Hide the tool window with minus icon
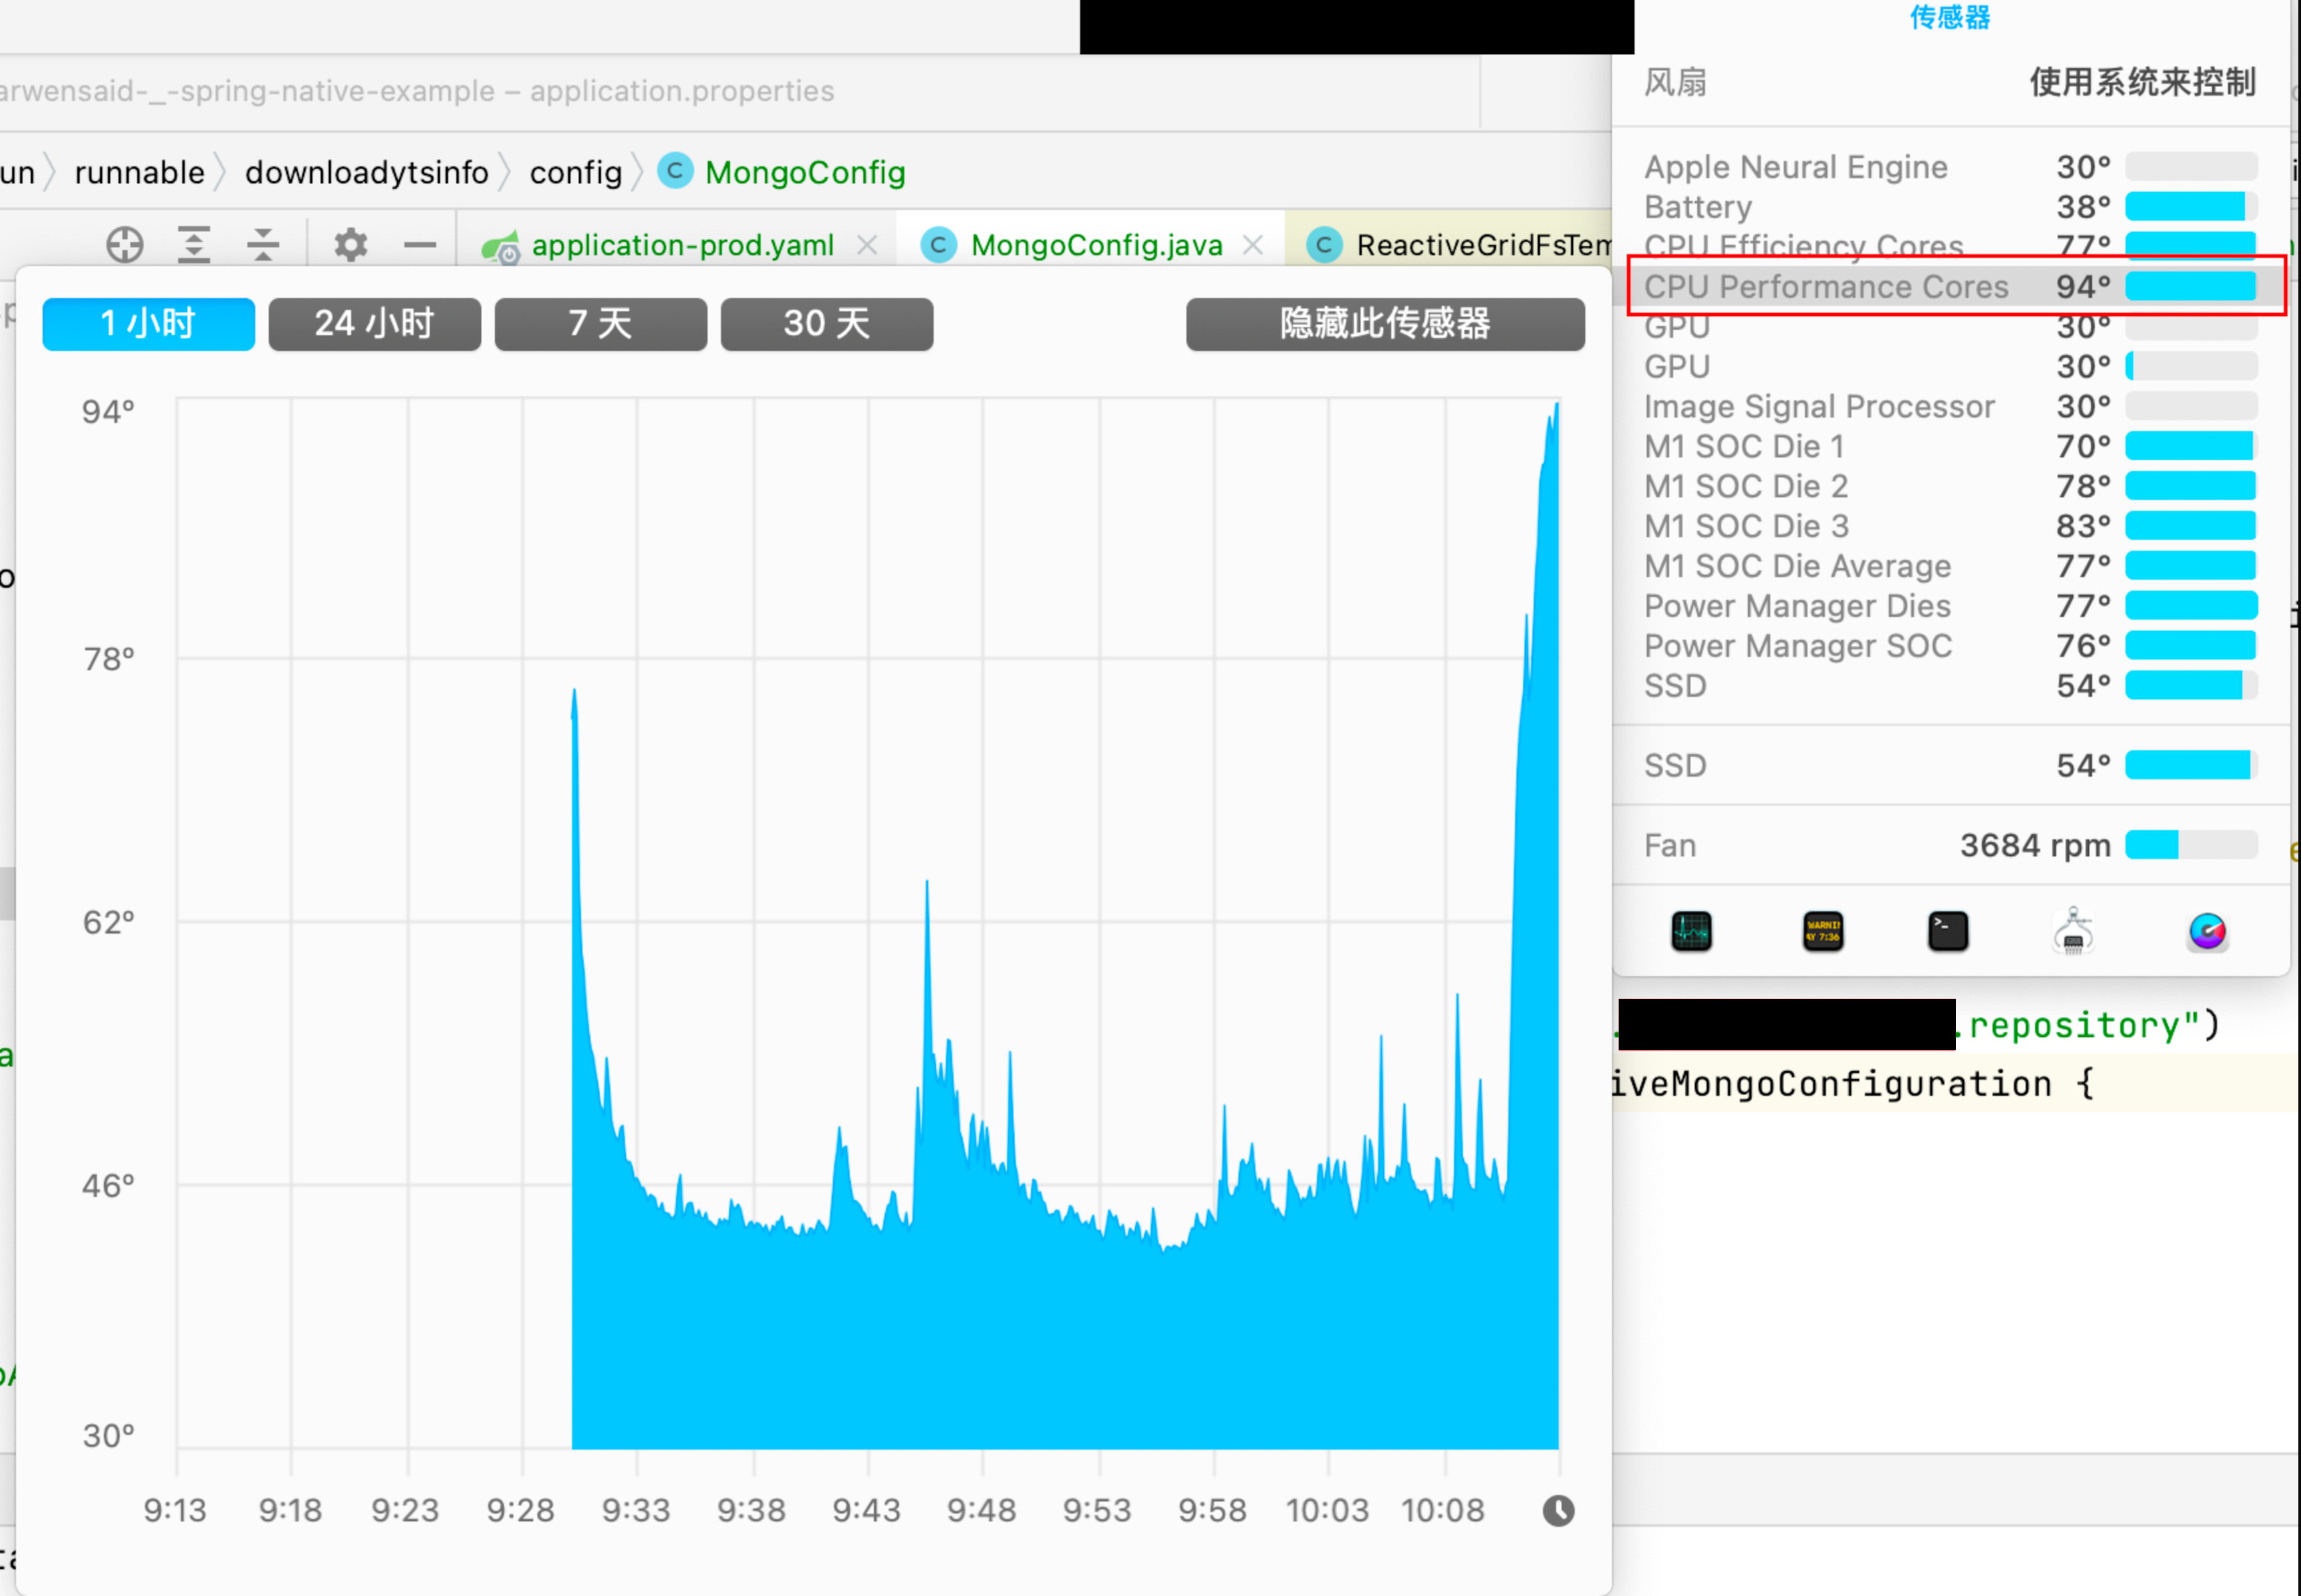 click(x=420, y=245)
